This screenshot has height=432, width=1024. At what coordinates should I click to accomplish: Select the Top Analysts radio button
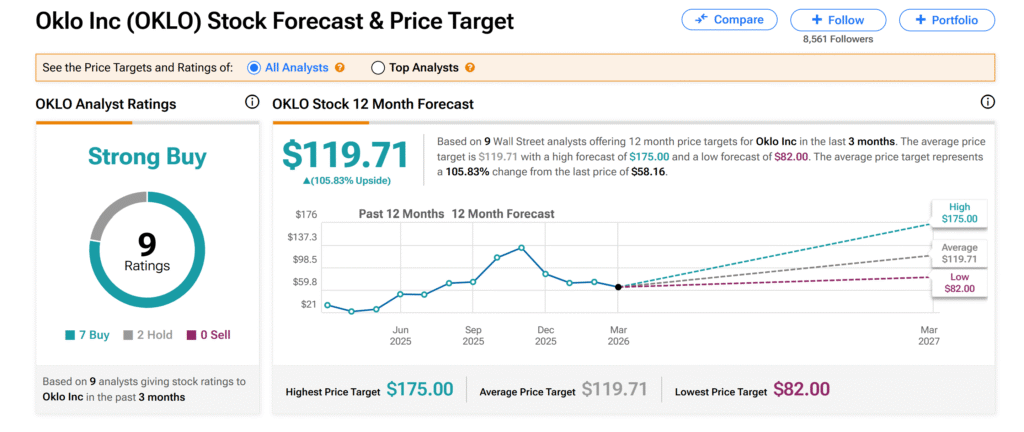[378, 68]
